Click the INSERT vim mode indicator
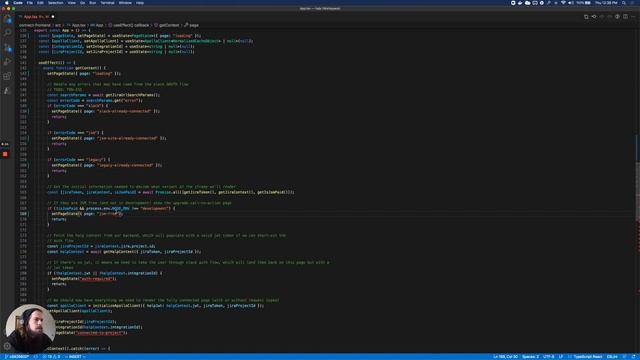The height and width of the screenshot is (360, 640). [x=76, y=357]
